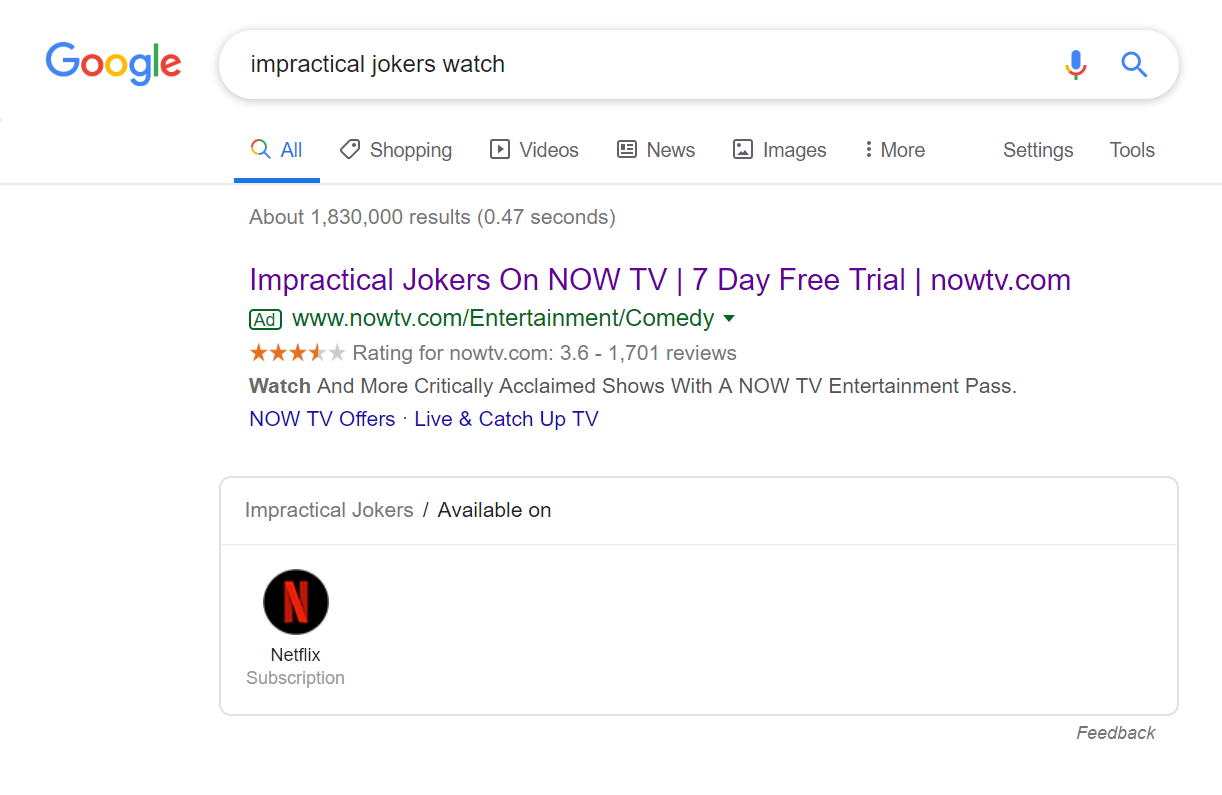Click the About 1,830,000 results text
Image resolution: width=1222 pixels, height=795 pixels.
tap(432, 217)
